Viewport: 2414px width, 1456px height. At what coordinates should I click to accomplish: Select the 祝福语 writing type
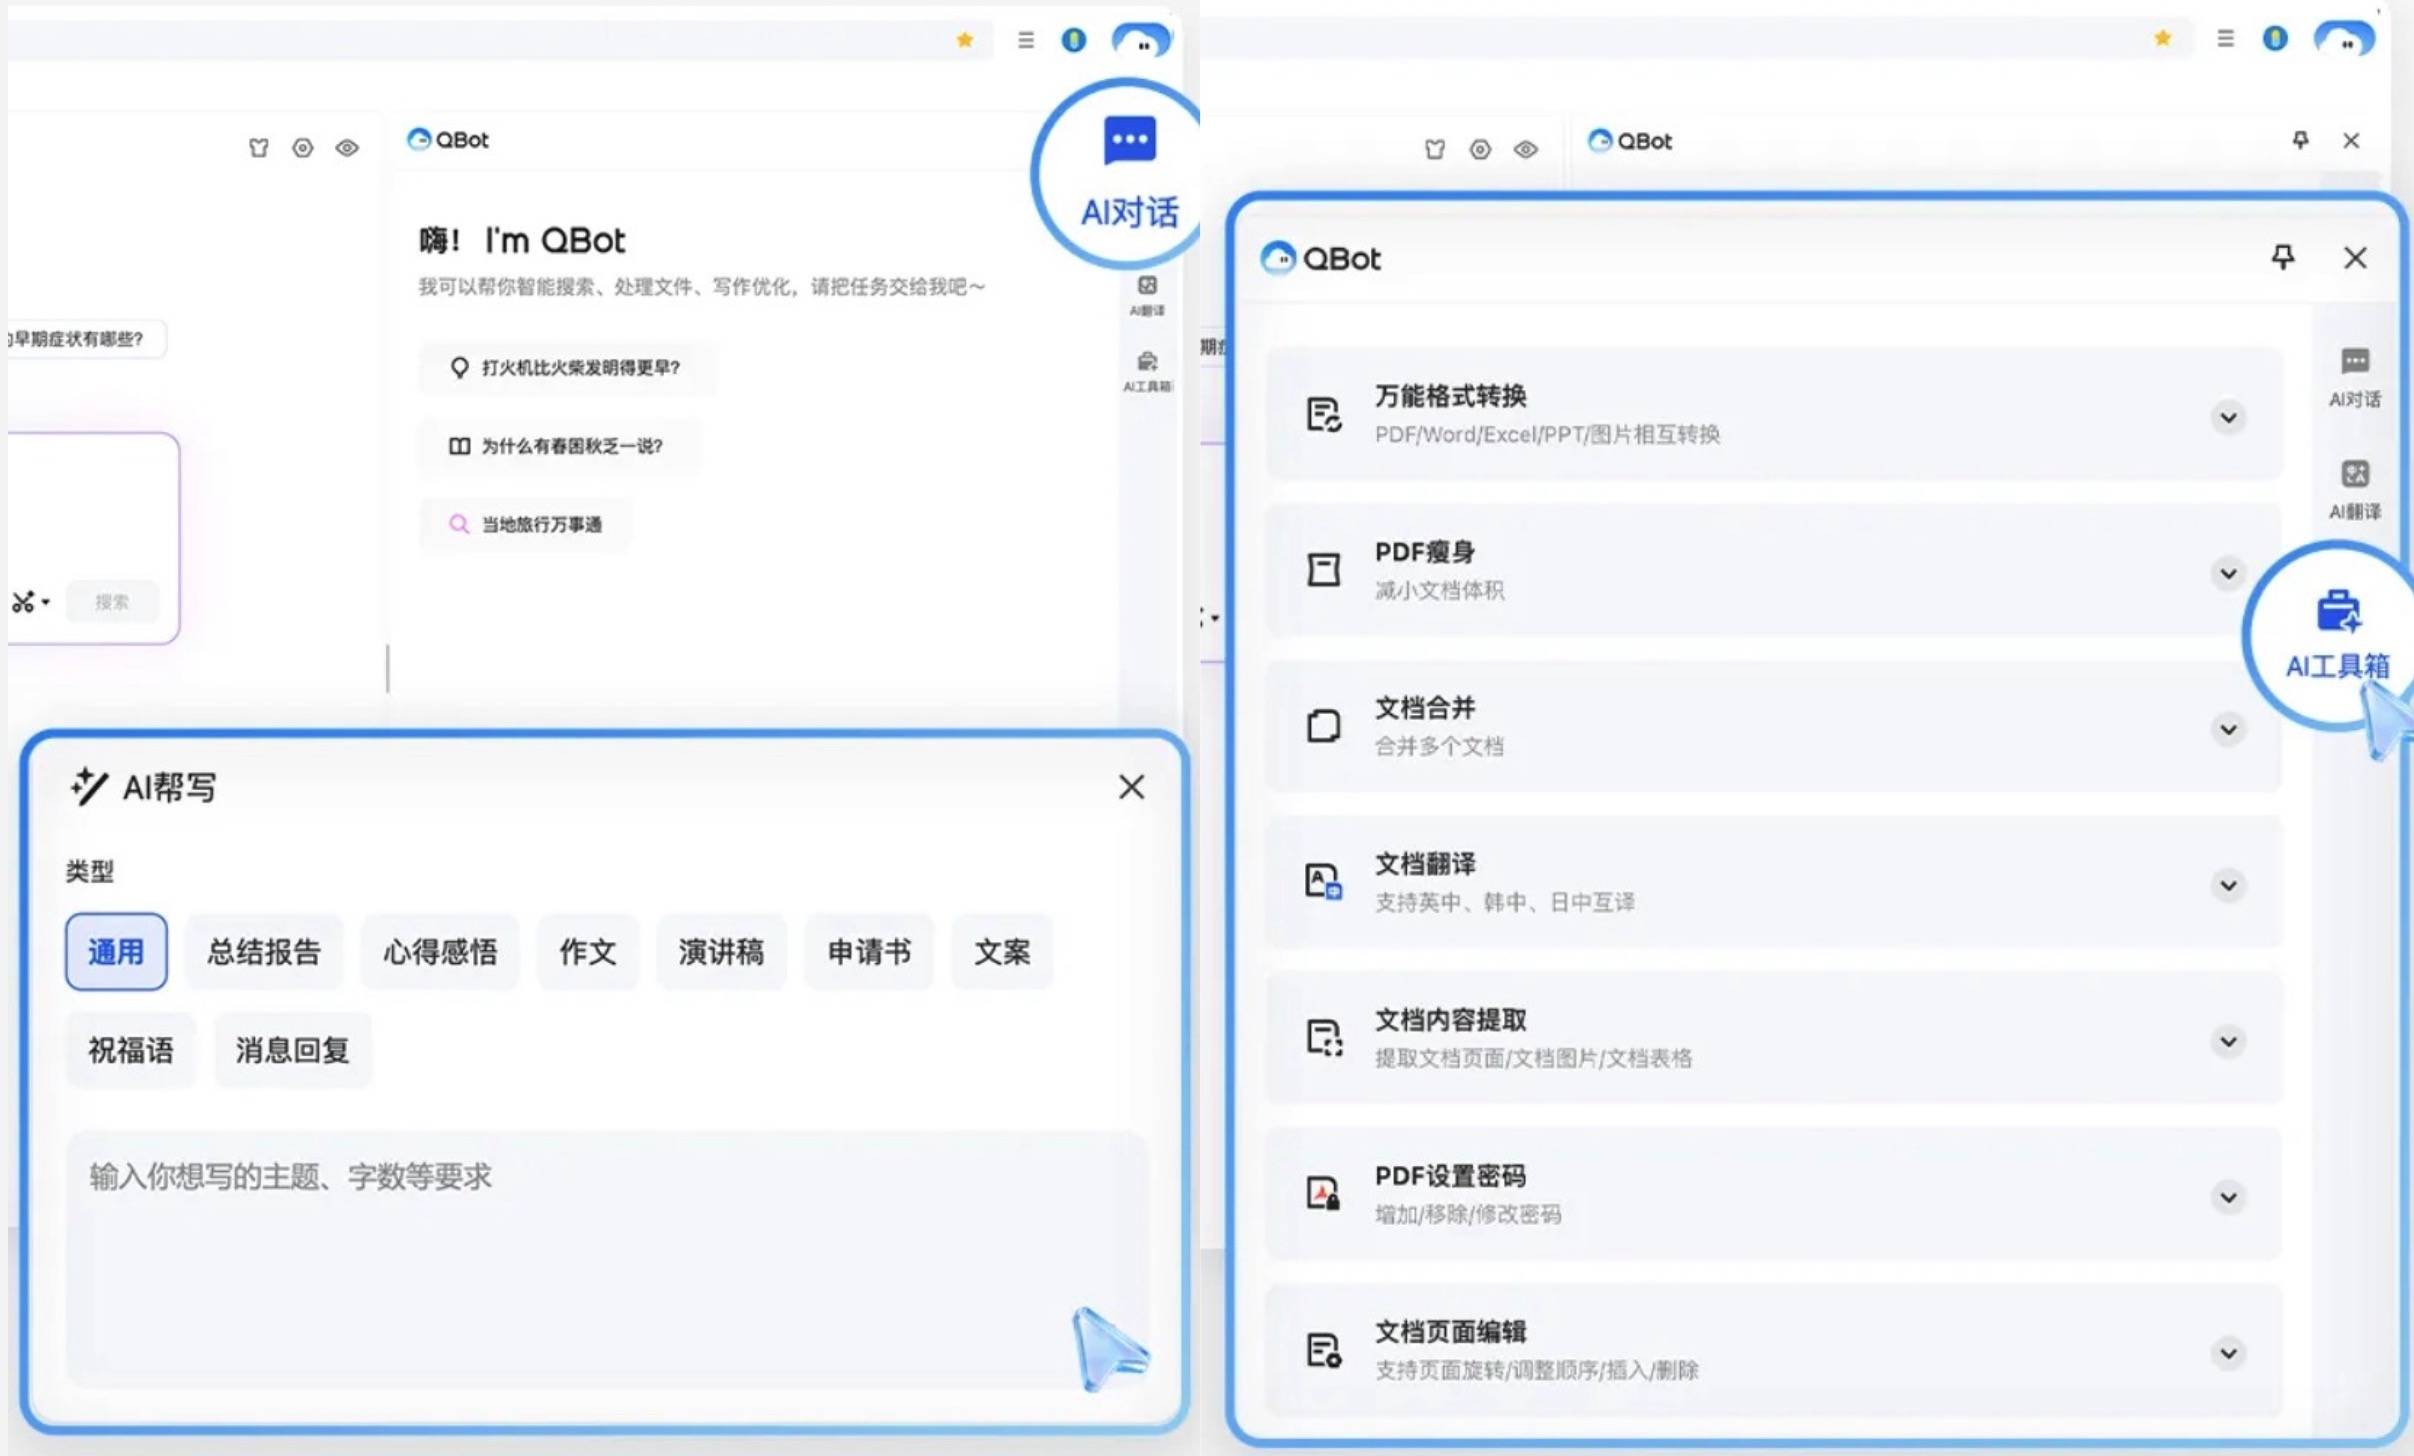tap(131, 1050)
